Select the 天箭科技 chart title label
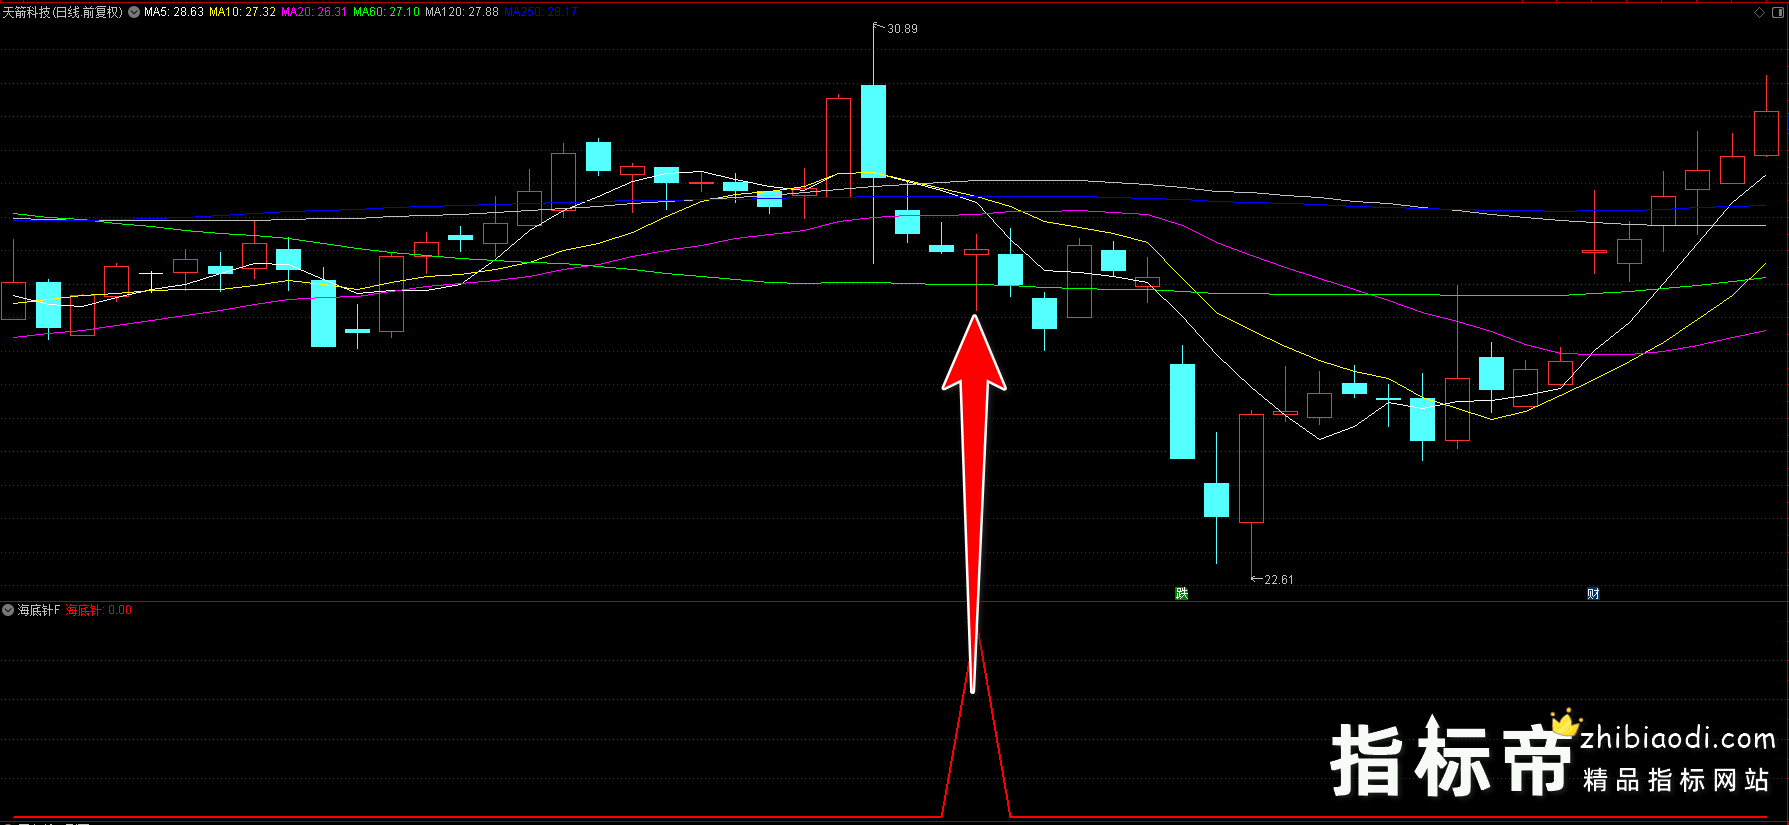Screen dimensions: 1789x825 pos(62,13)
